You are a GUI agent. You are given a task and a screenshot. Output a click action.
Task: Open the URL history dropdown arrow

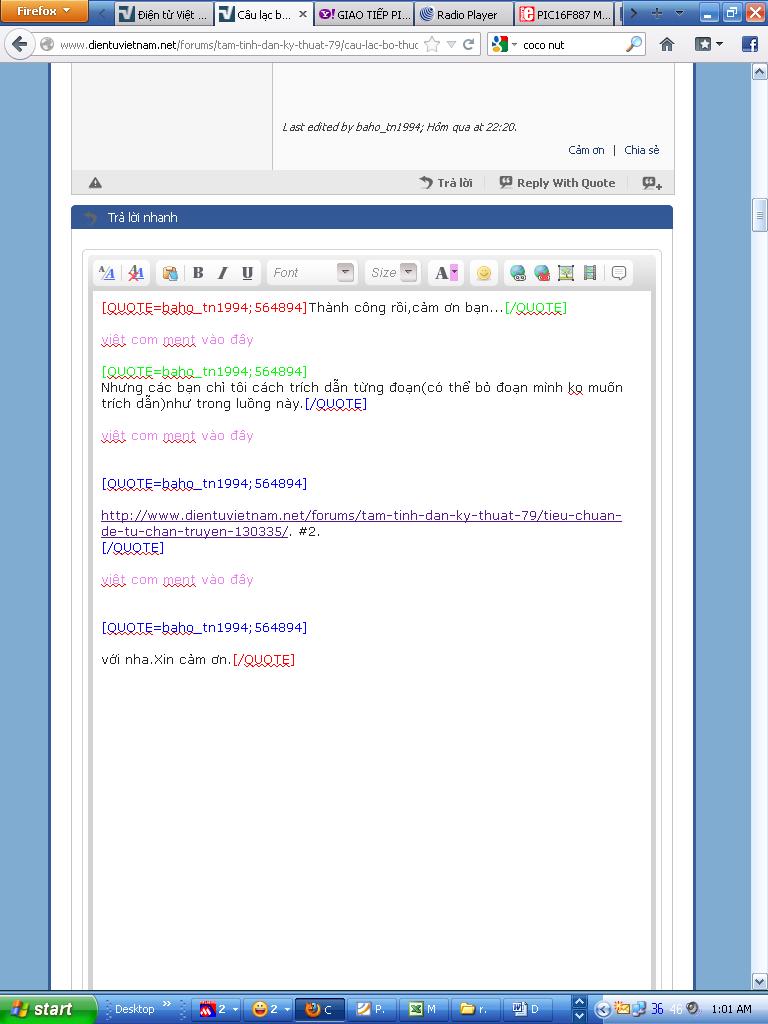click(x=451, y=44)
